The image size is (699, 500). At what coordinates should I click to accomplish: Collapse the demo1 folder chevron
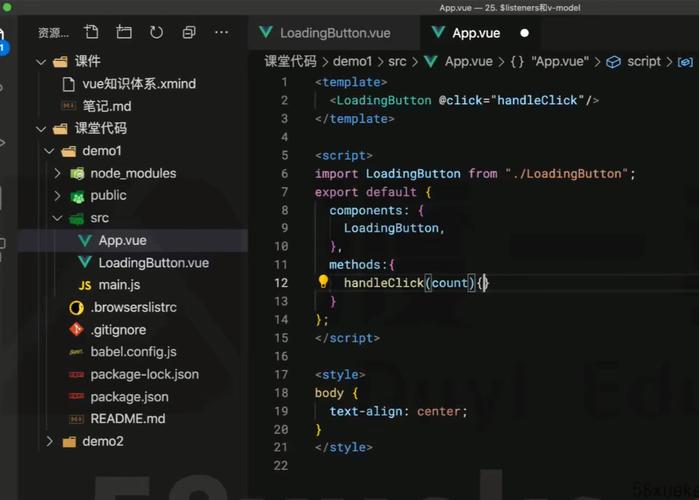49,151
